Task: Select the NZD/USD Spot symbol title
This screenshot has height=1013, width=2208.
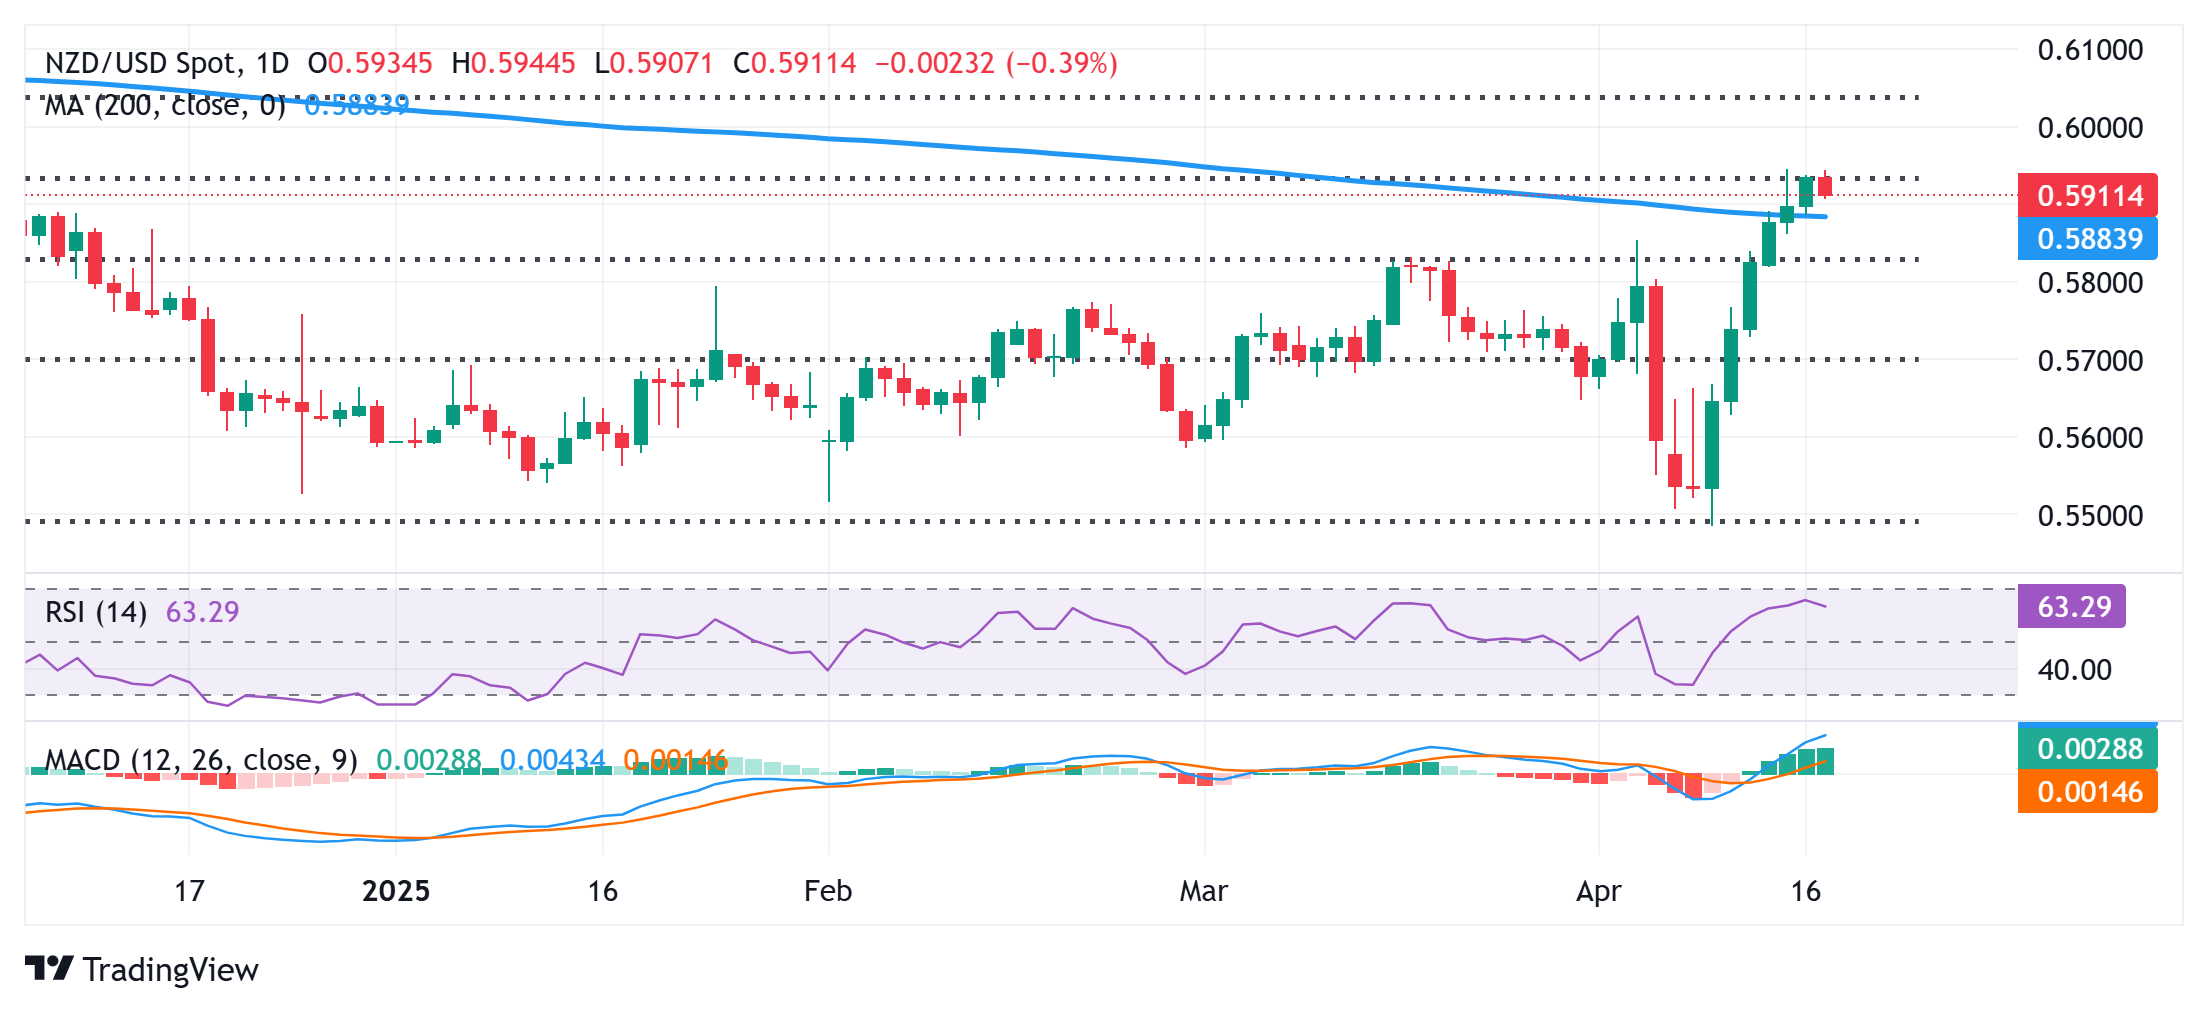Action: tap(140, 63)
